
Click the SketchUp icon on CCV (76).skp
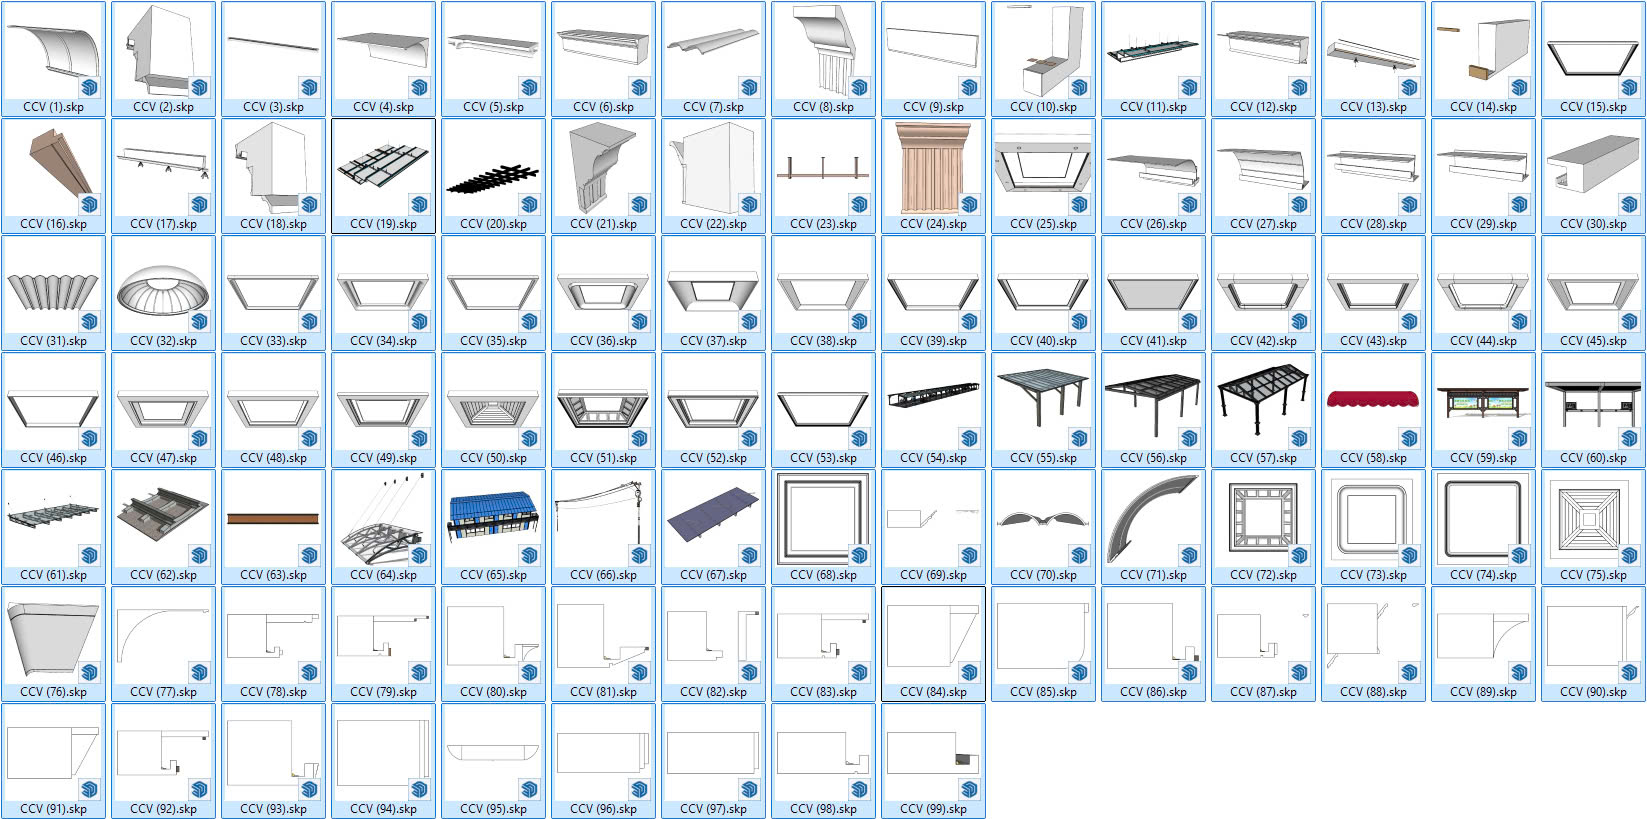(89, 673)
